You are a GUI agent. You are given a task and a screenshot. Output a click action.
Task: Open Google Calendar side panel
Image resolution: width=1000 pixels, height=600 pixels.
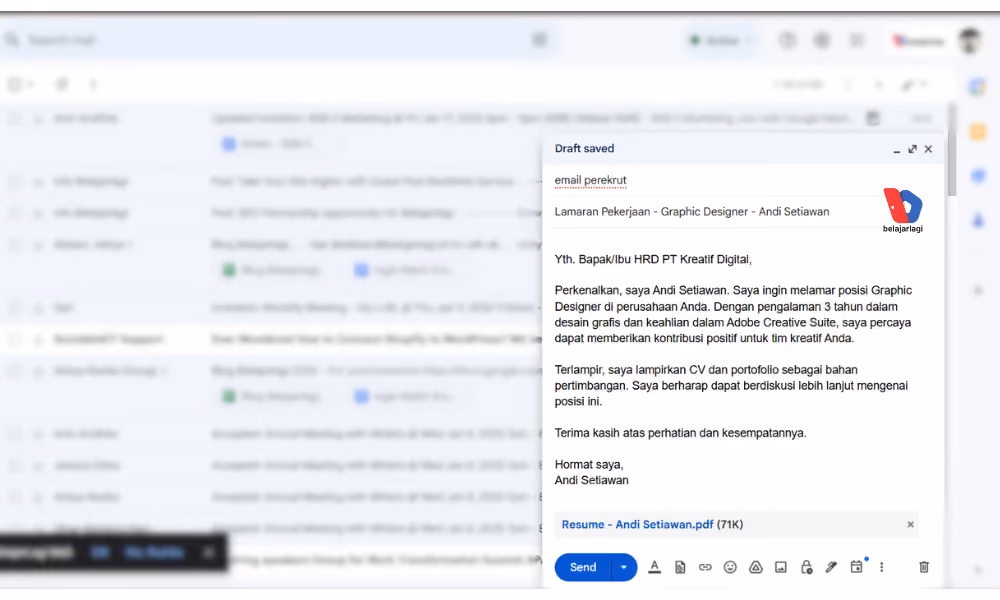click(978, 87)
